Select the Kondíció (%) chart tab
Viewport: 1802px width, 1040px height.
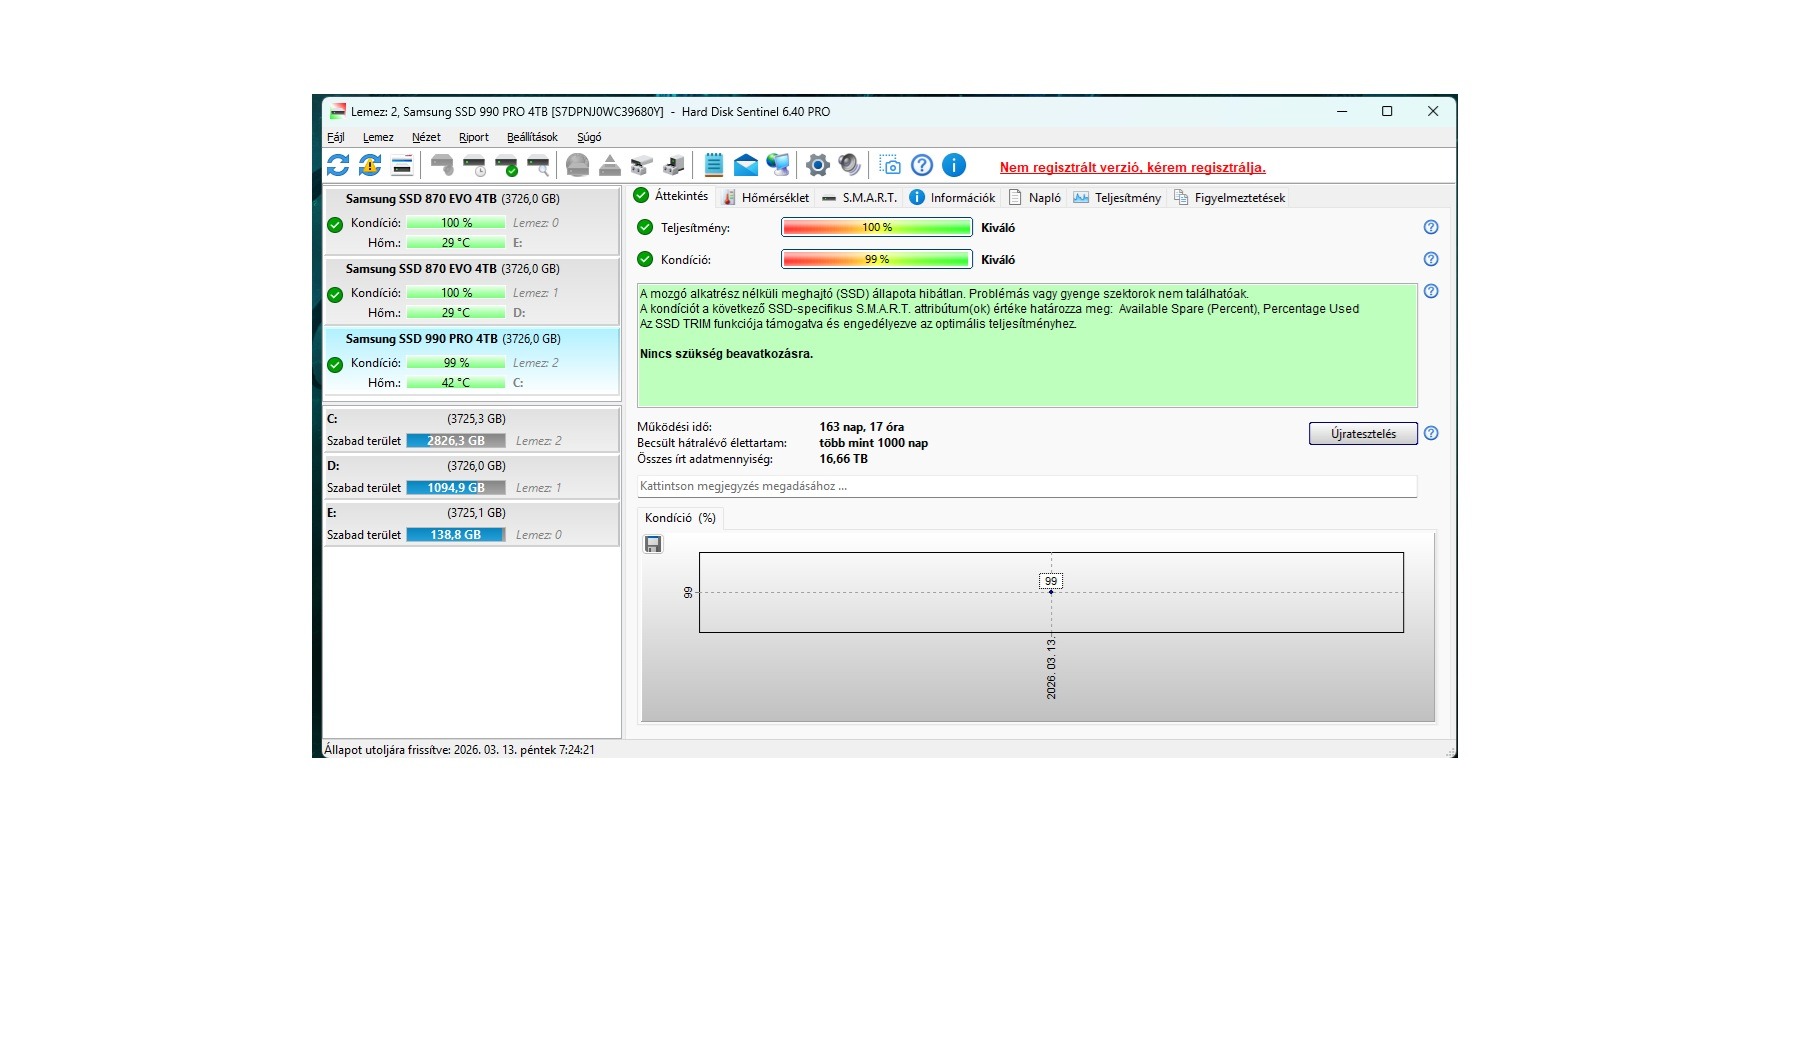click(x=680, y=518)
